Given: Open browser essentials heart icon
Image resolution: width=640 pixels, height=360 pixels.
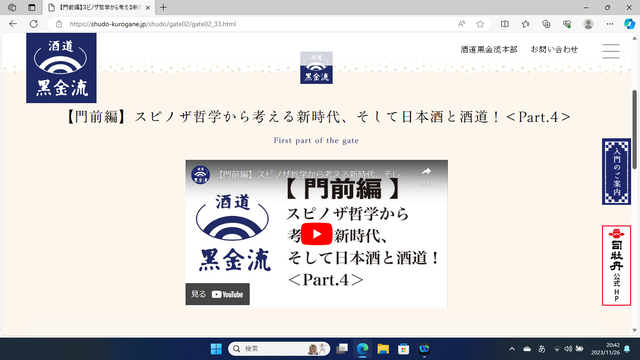Looking at the screenshot, I should coord(567,24).
